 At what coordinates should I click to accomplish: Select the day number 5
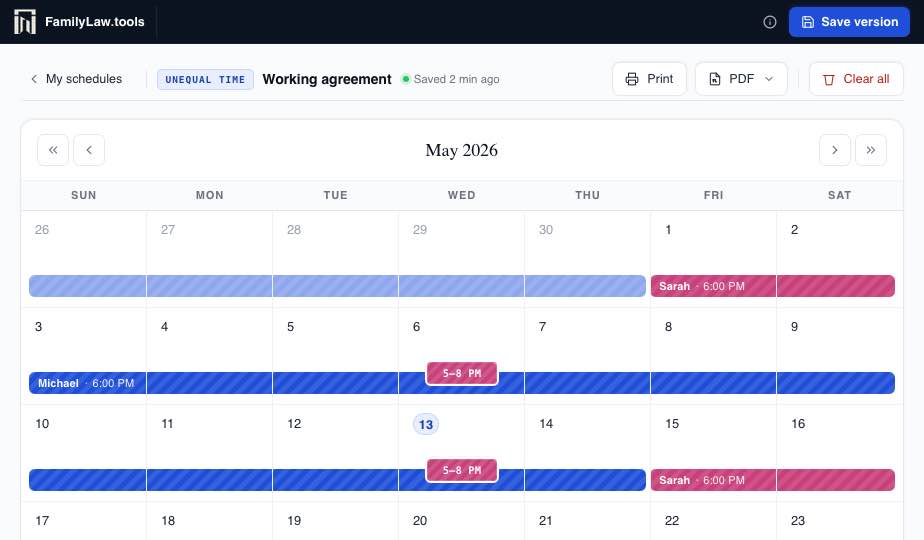[291, 327]
